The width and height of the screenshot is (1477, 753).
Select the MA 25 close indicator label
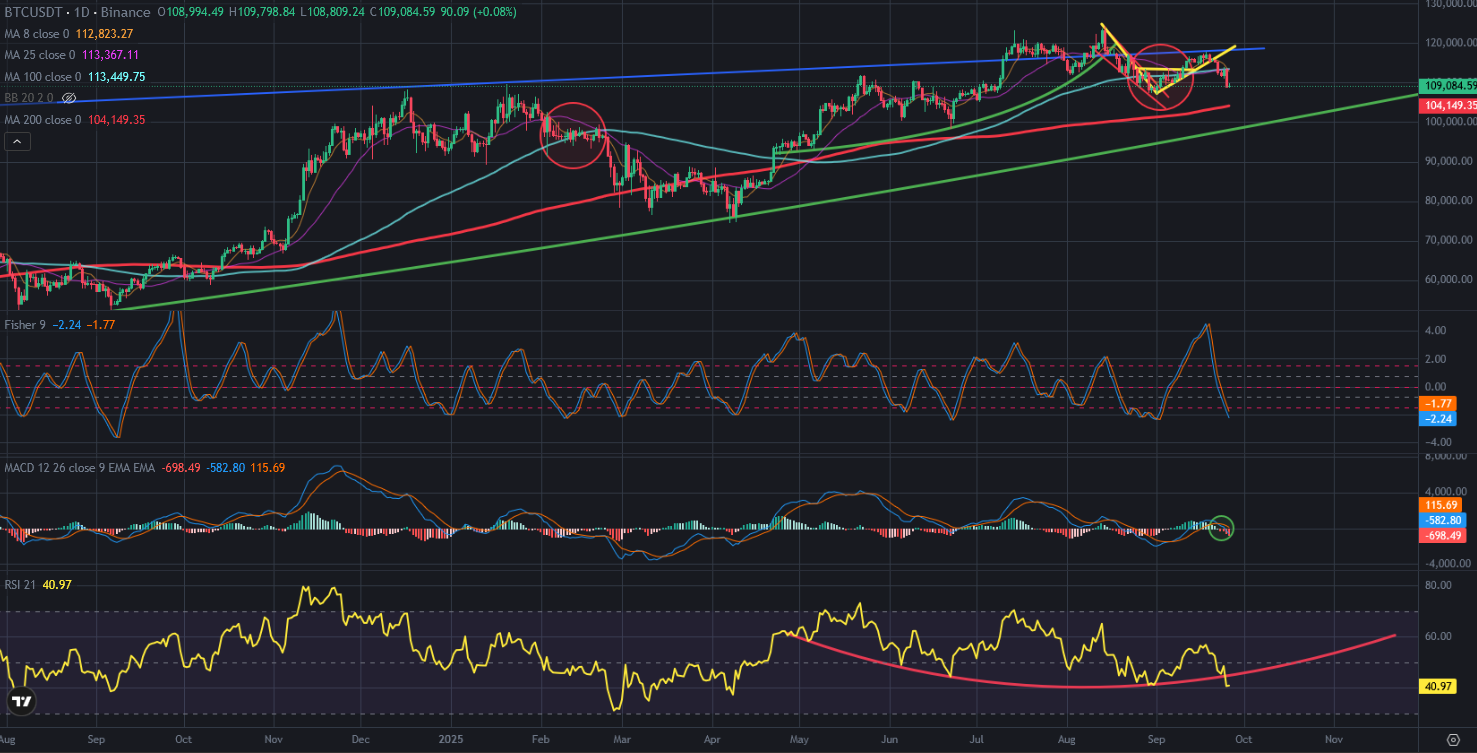tap(43, 54)
